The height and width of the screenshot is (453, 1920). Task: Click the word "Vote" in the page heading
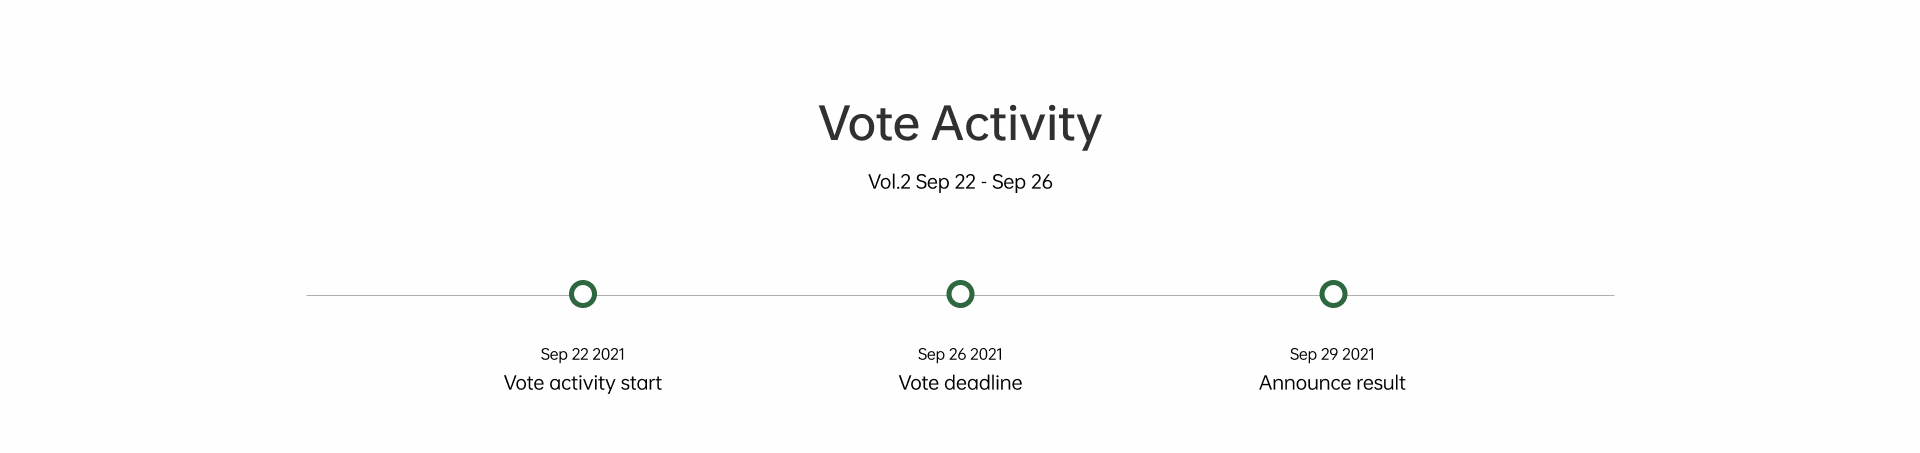coord(868,124)
